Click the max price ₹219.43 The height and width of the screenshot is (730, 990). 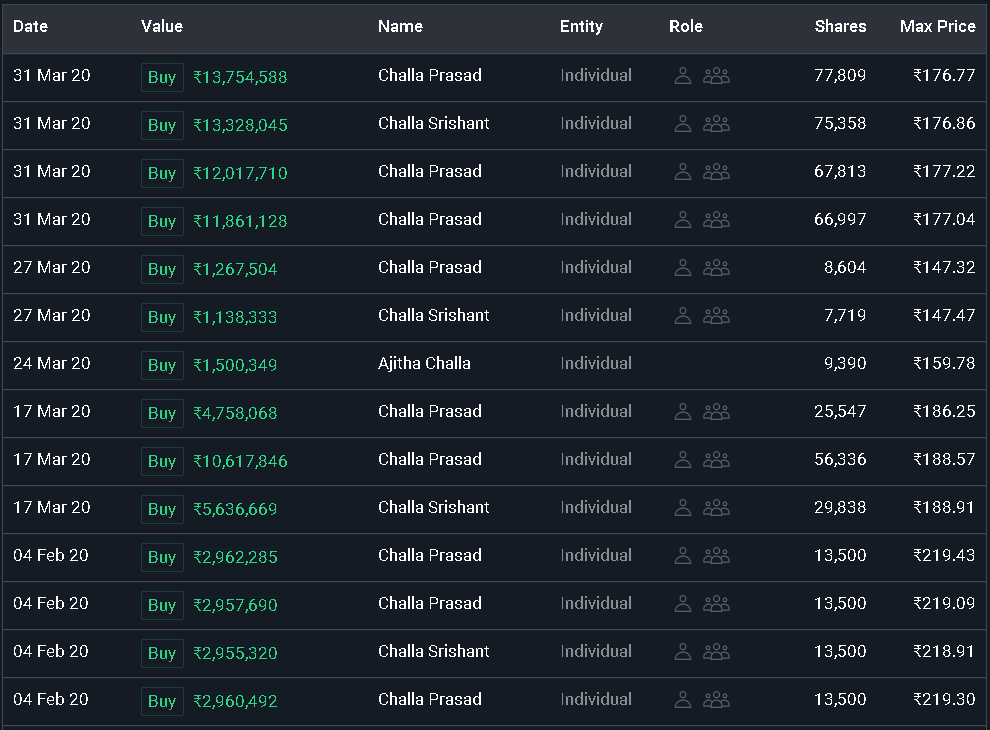pos(945,556)
